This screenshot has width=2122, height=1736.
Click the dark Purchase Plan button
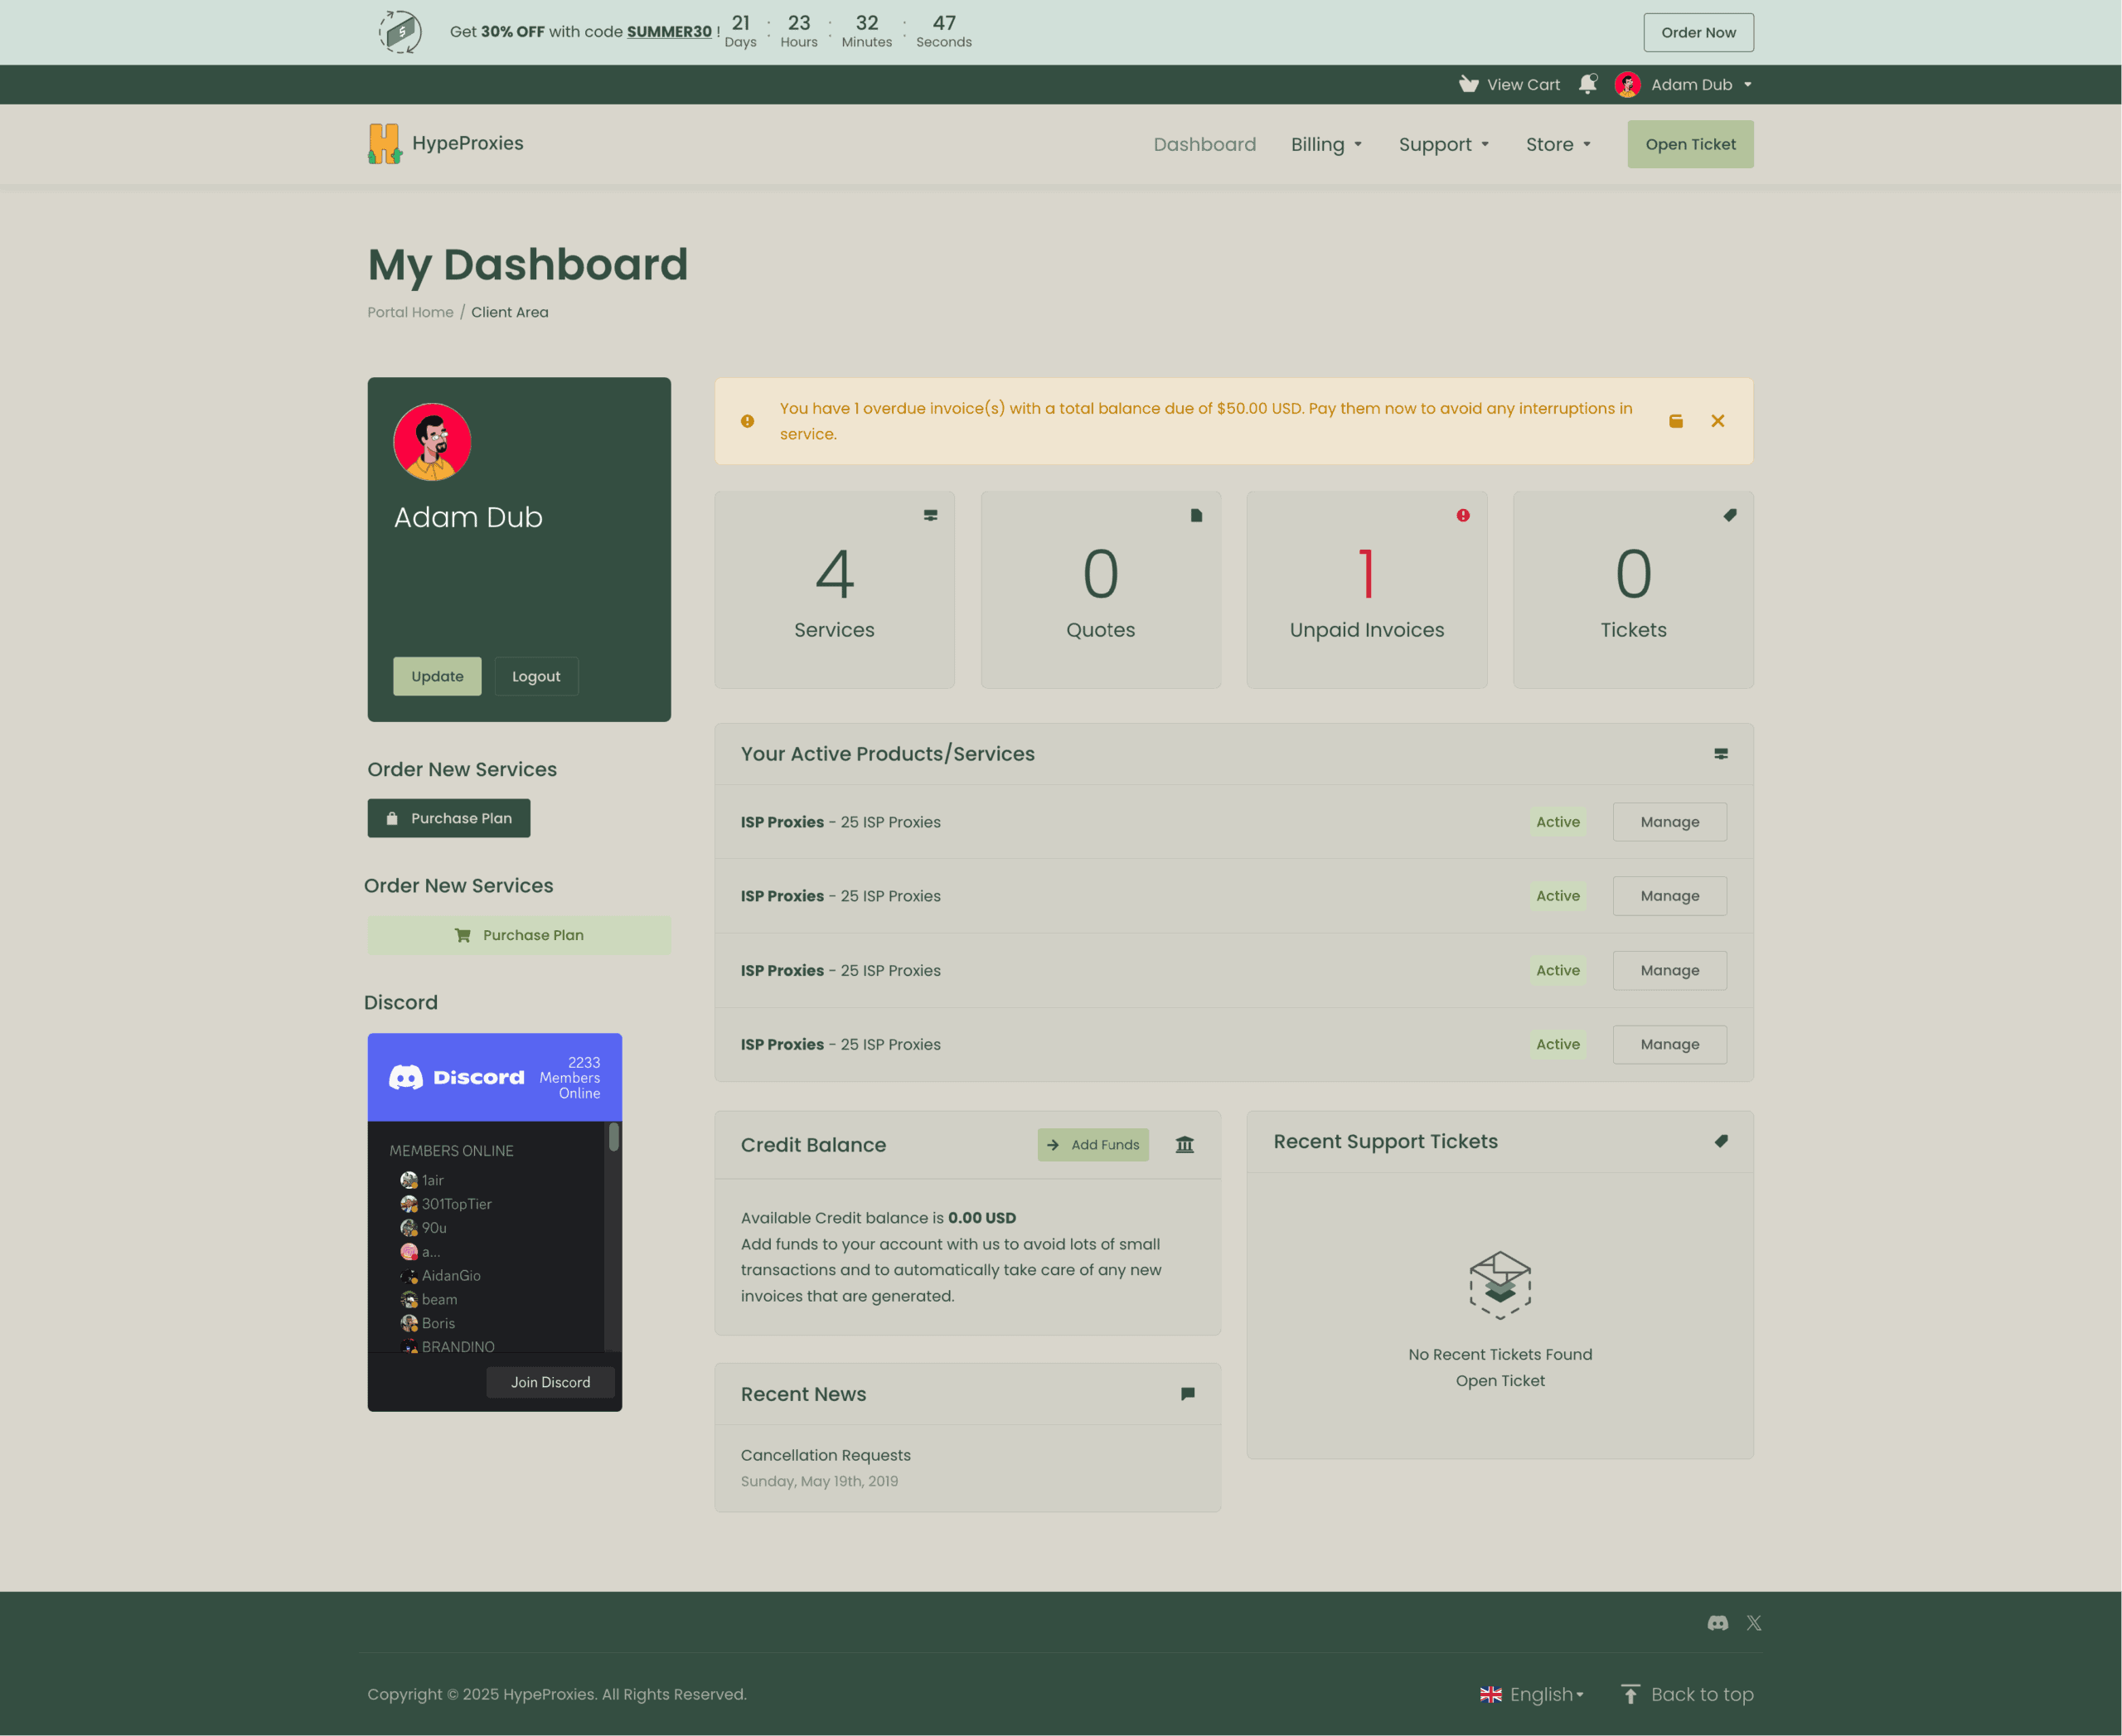[448, 818]
